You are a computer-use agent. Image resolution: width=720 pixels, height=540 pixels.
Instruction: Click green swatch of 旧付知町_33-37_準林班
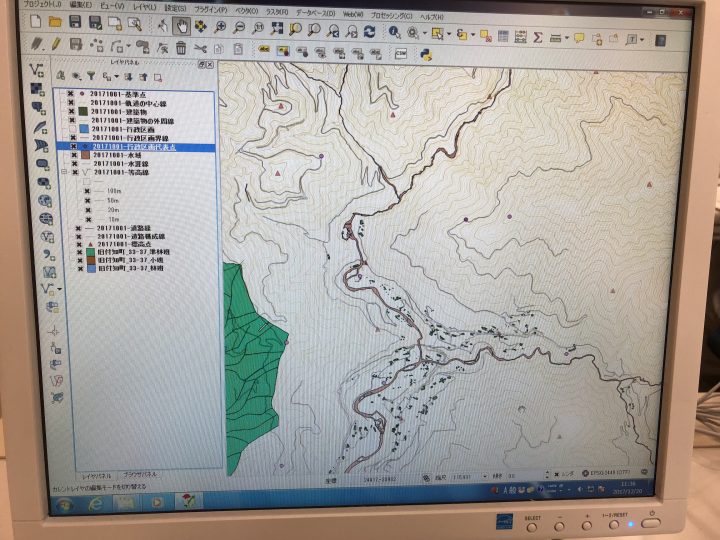point(90,252)
